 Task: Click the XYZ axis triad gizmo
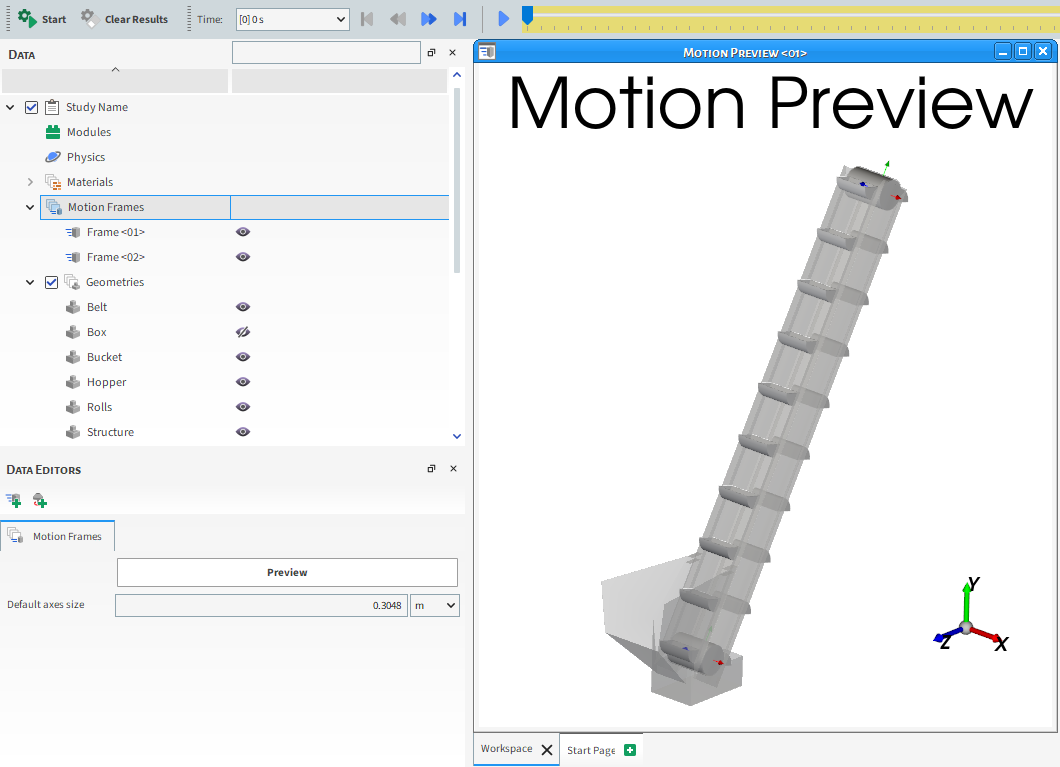971,614
